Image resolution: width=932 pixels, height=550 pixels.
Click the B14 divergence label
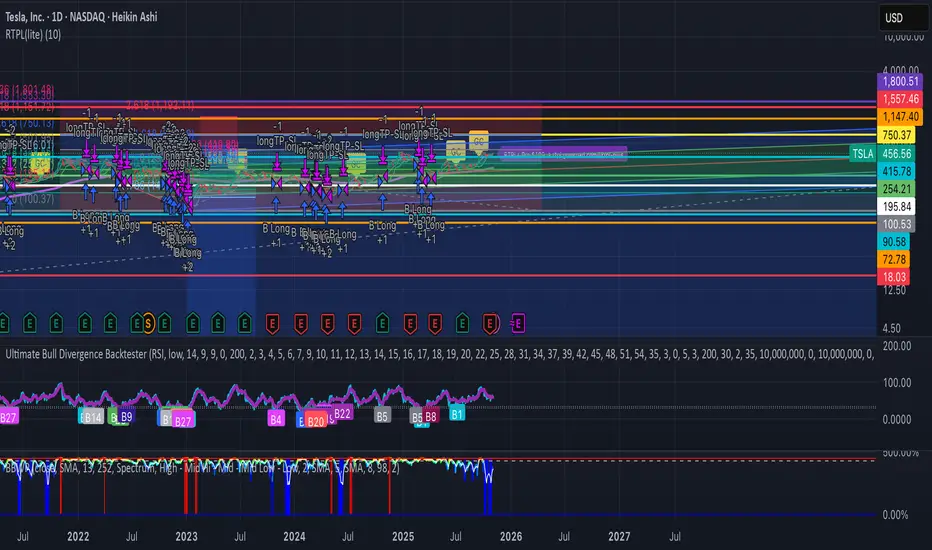click(x=92, y=417)
